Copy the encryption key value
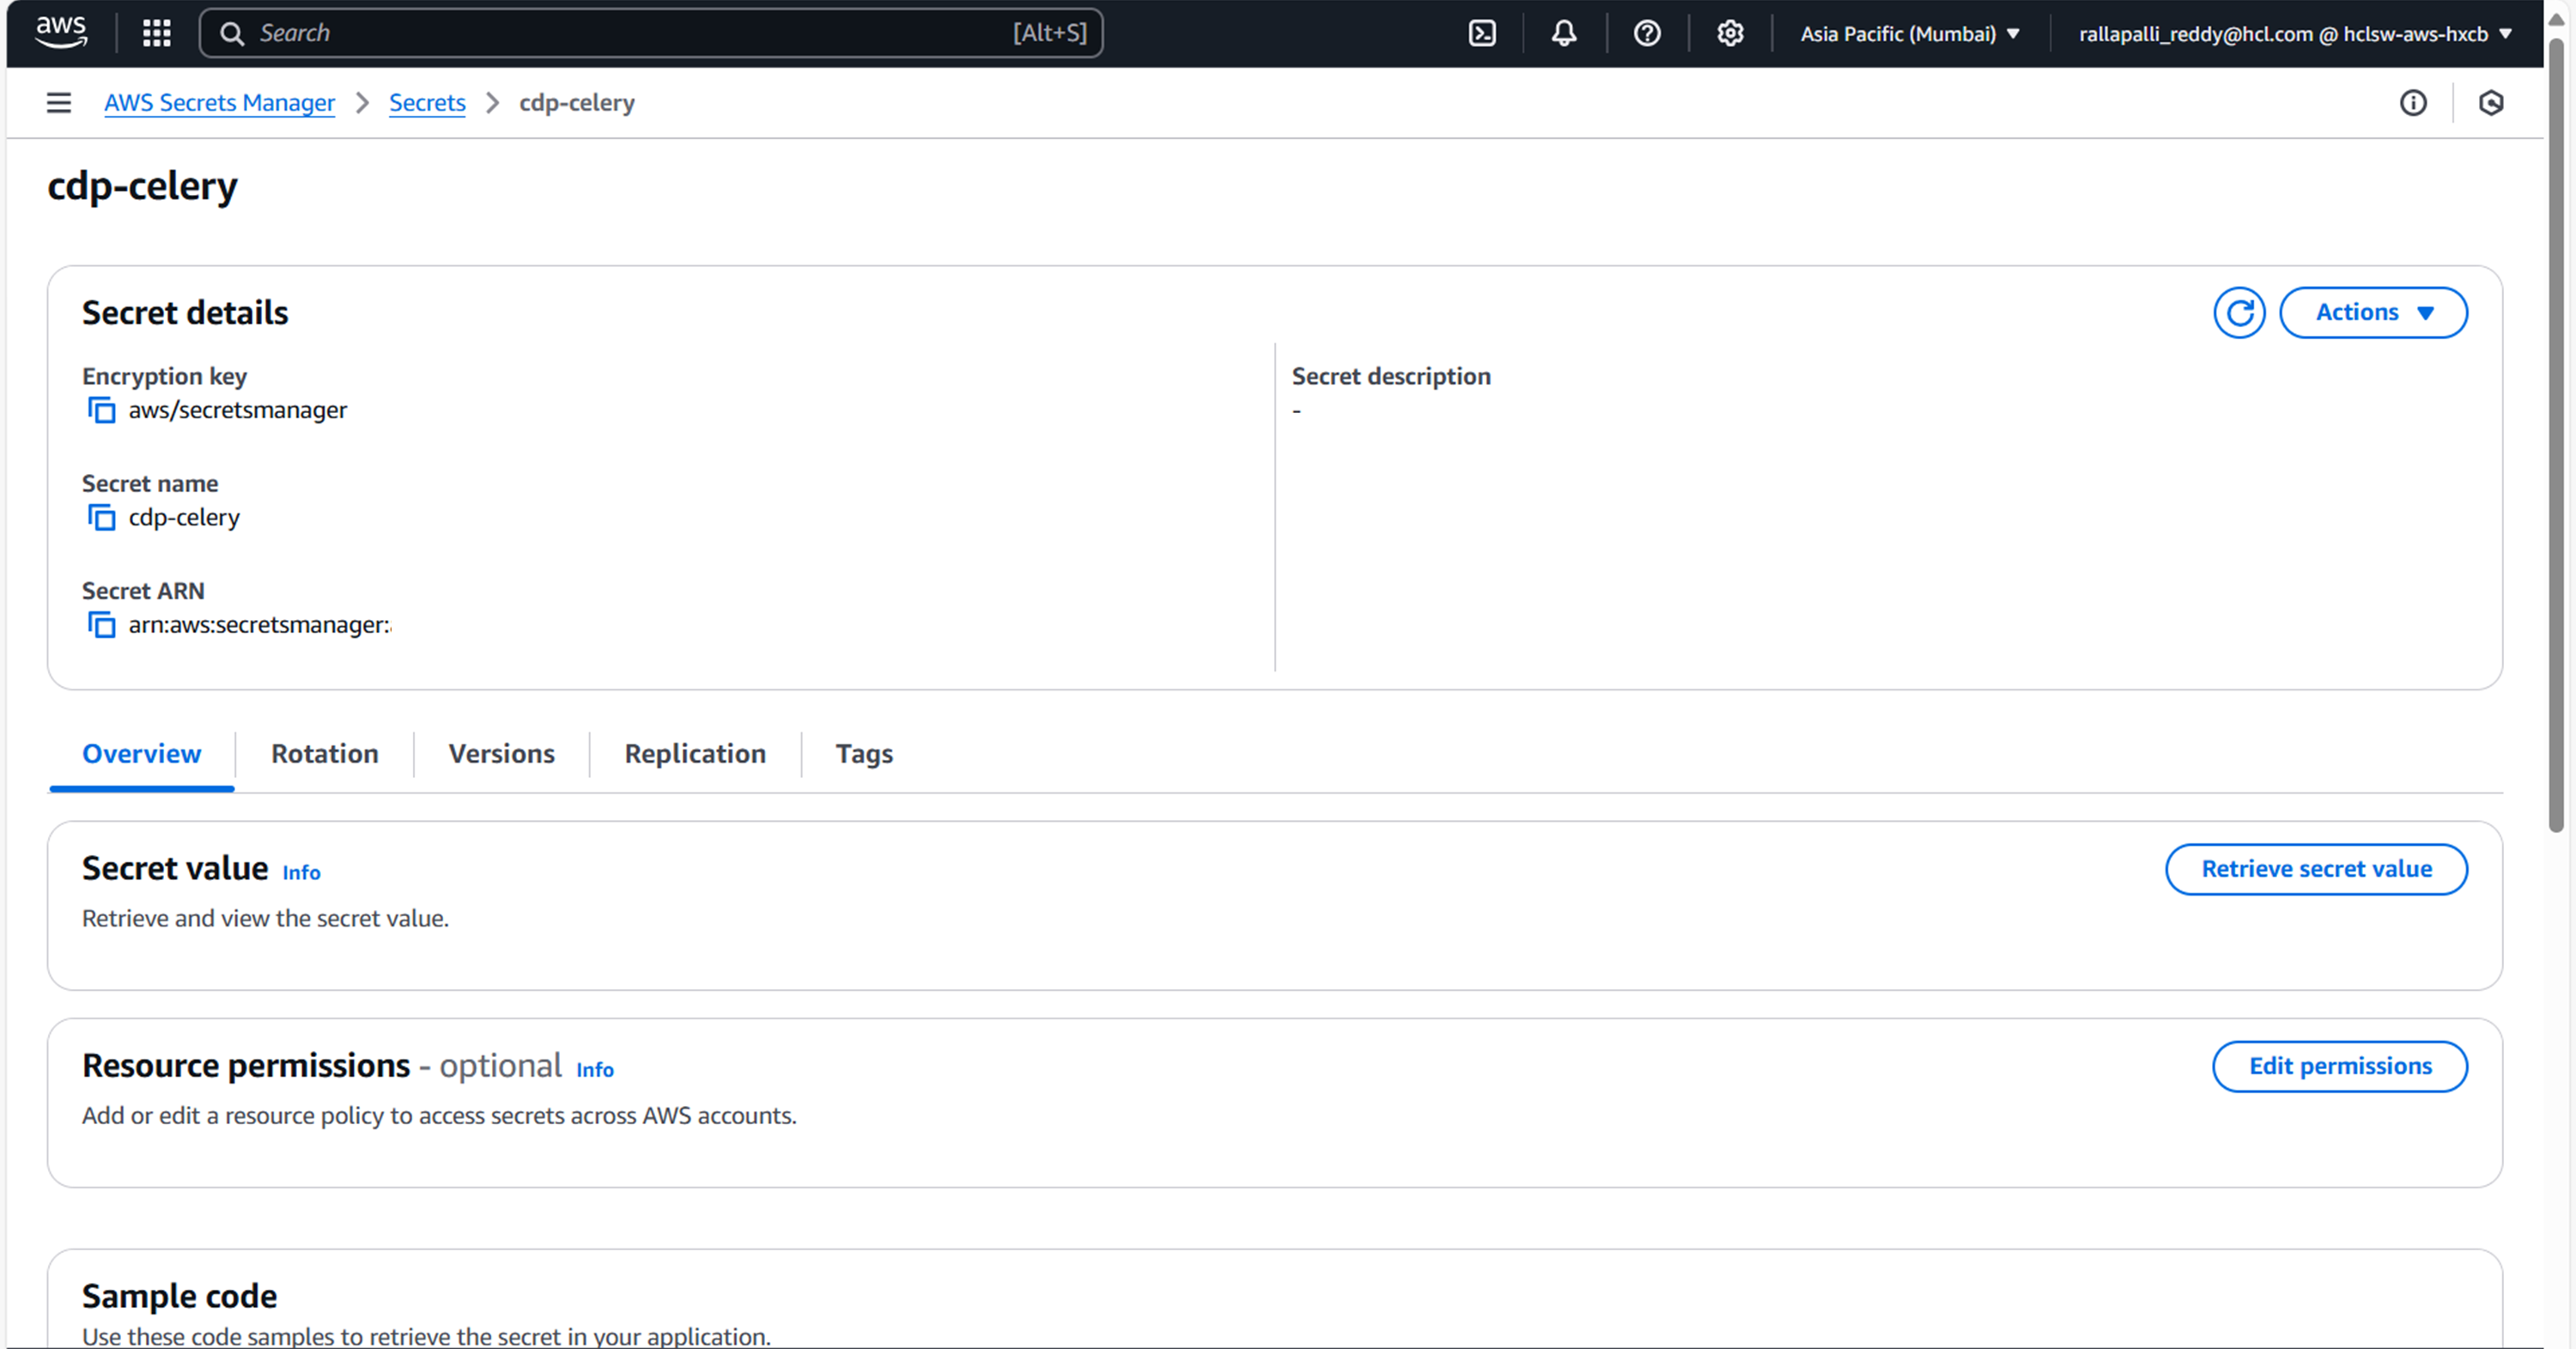The image size is (2576, 1349). tap(101, 410)
